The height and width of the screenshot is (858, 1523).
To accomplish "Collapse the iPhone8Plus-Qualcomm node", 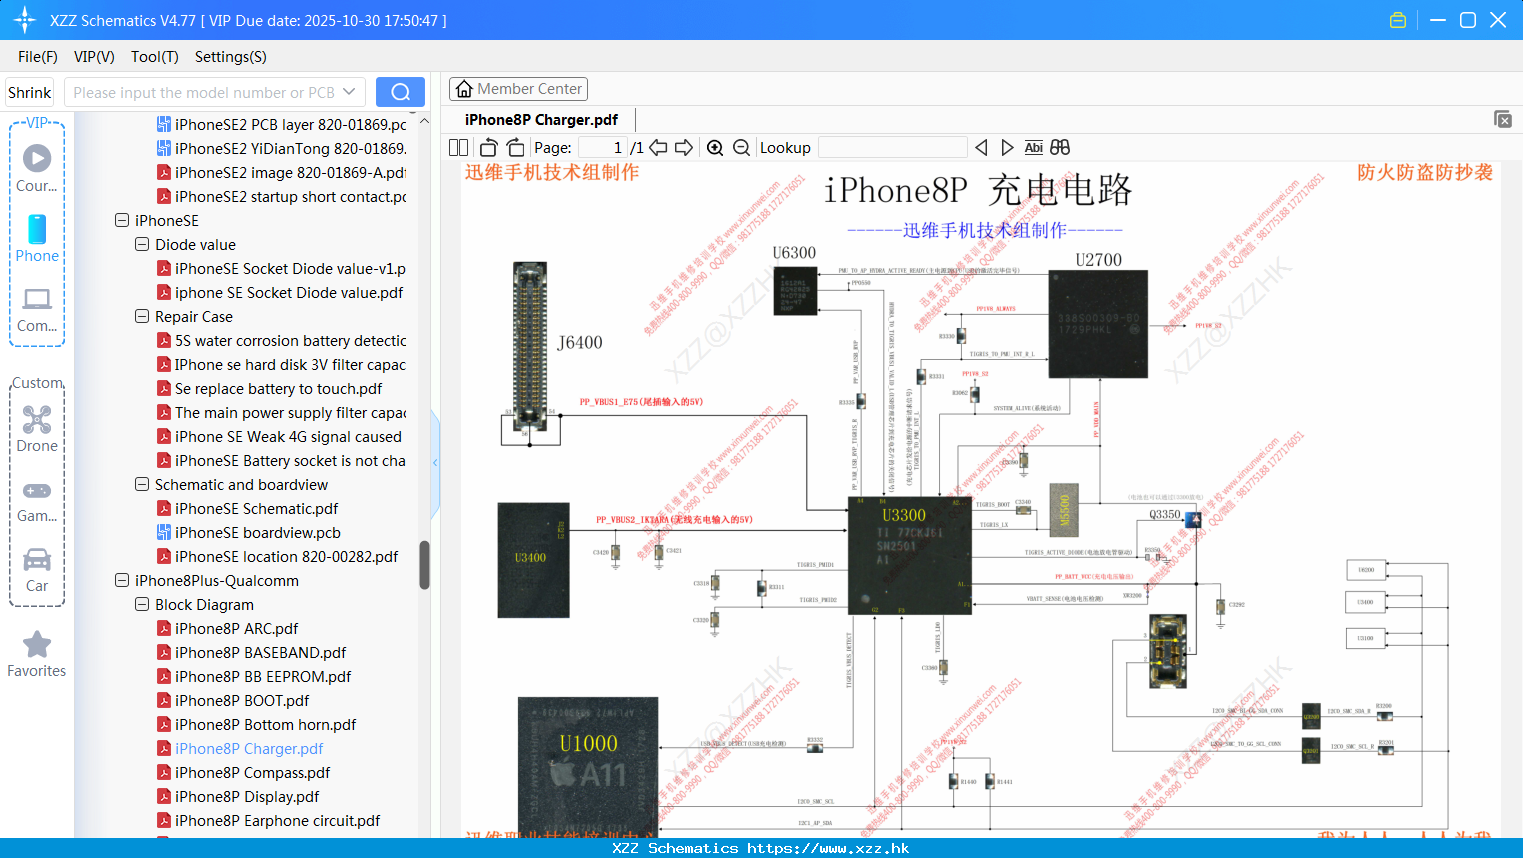I will point(122,580).
